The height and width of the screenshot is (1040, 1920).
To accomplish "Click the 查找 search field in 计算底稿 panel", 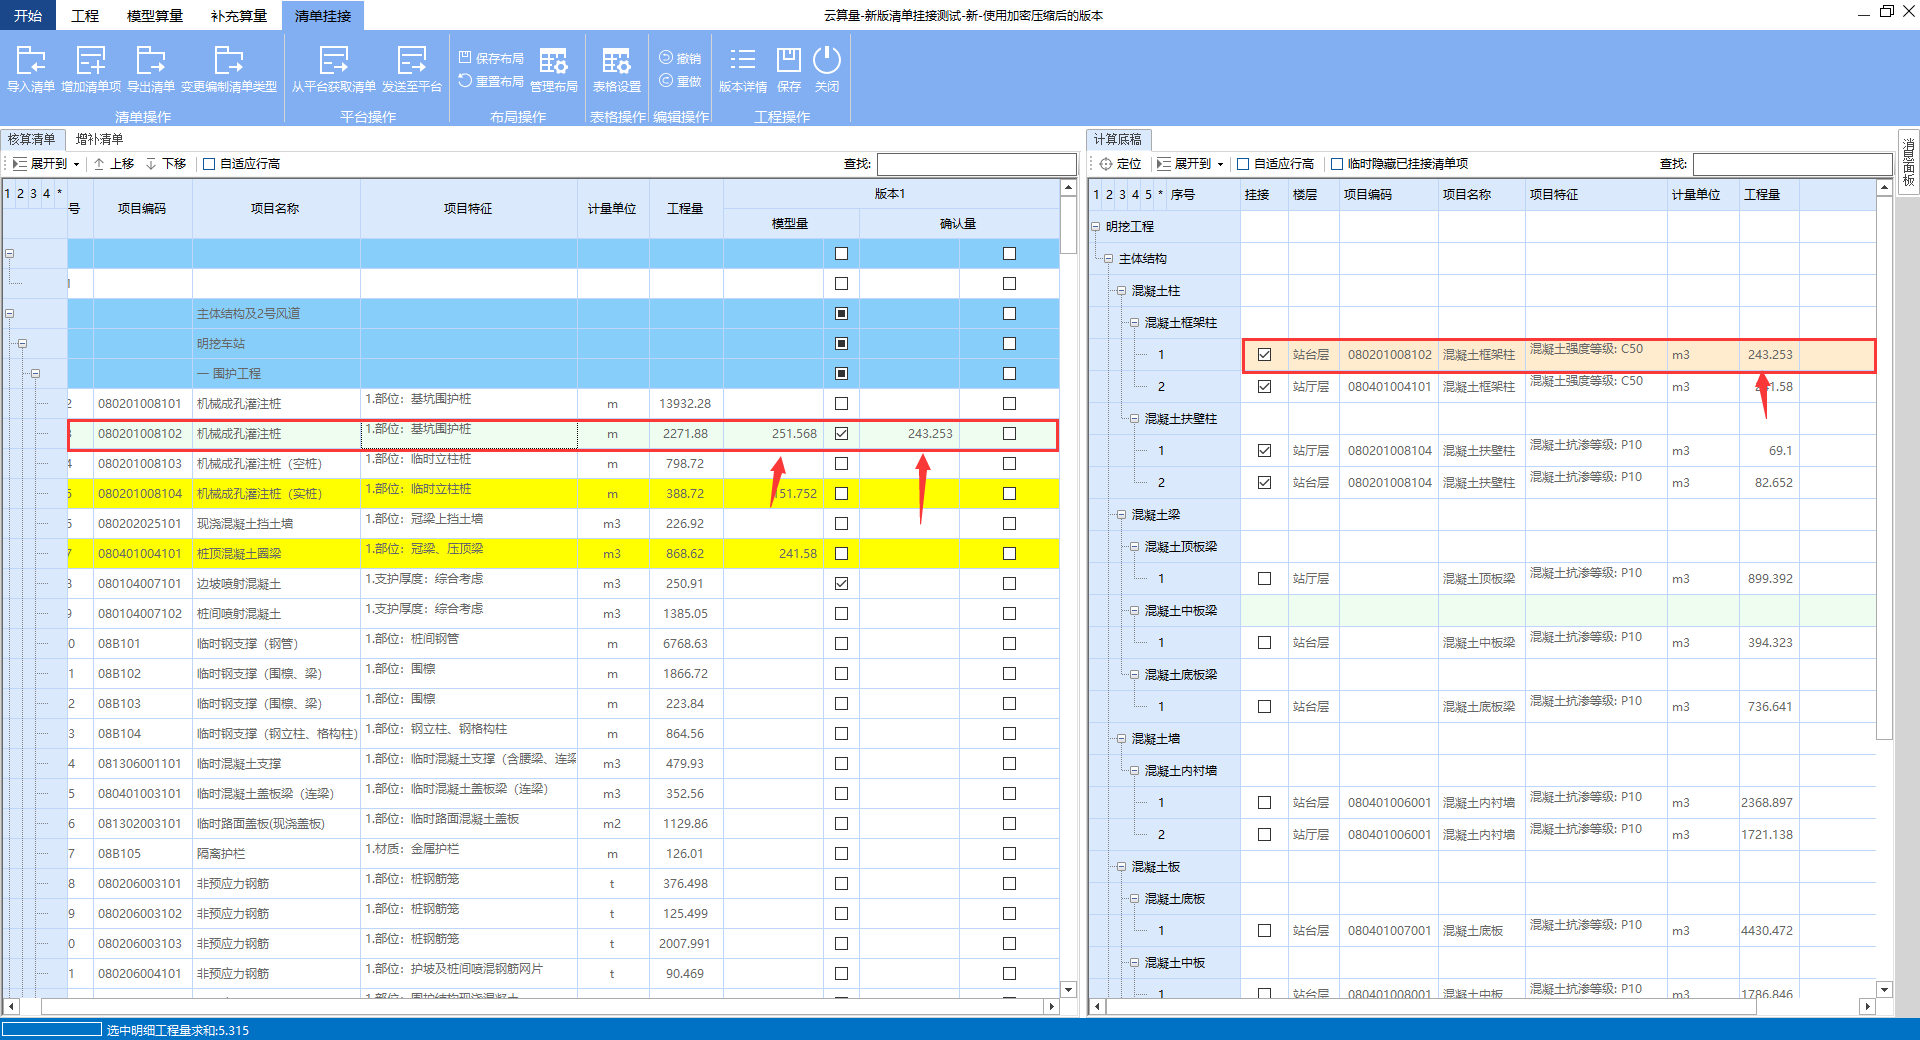I will point(1792,163).
